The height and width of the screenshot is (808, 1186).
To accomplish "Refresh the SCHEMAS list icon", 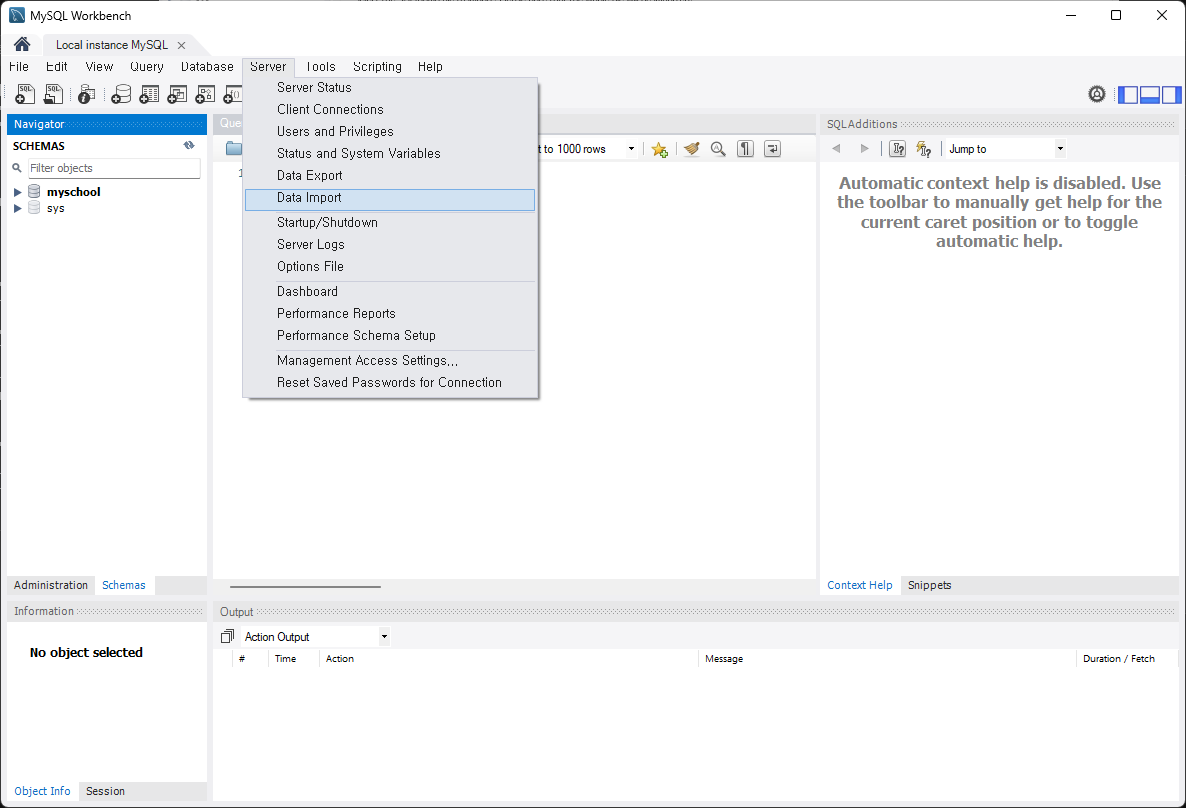I will [x=189, y=145].
